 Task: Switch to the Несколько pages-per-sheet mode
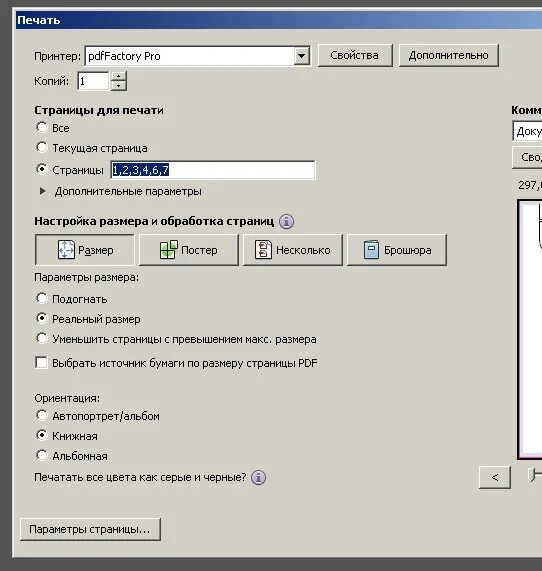tap(292, 250)
